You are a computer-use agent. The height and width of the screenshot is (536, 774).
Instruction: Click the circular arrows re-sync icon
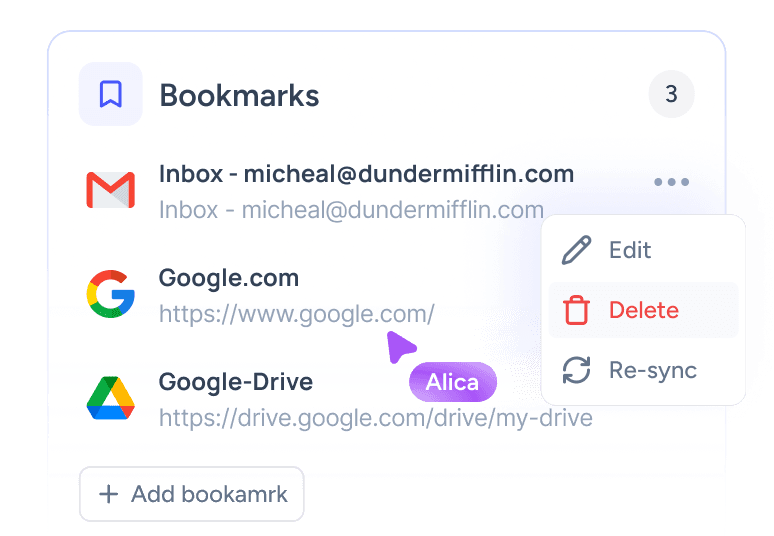coord(577,370)
